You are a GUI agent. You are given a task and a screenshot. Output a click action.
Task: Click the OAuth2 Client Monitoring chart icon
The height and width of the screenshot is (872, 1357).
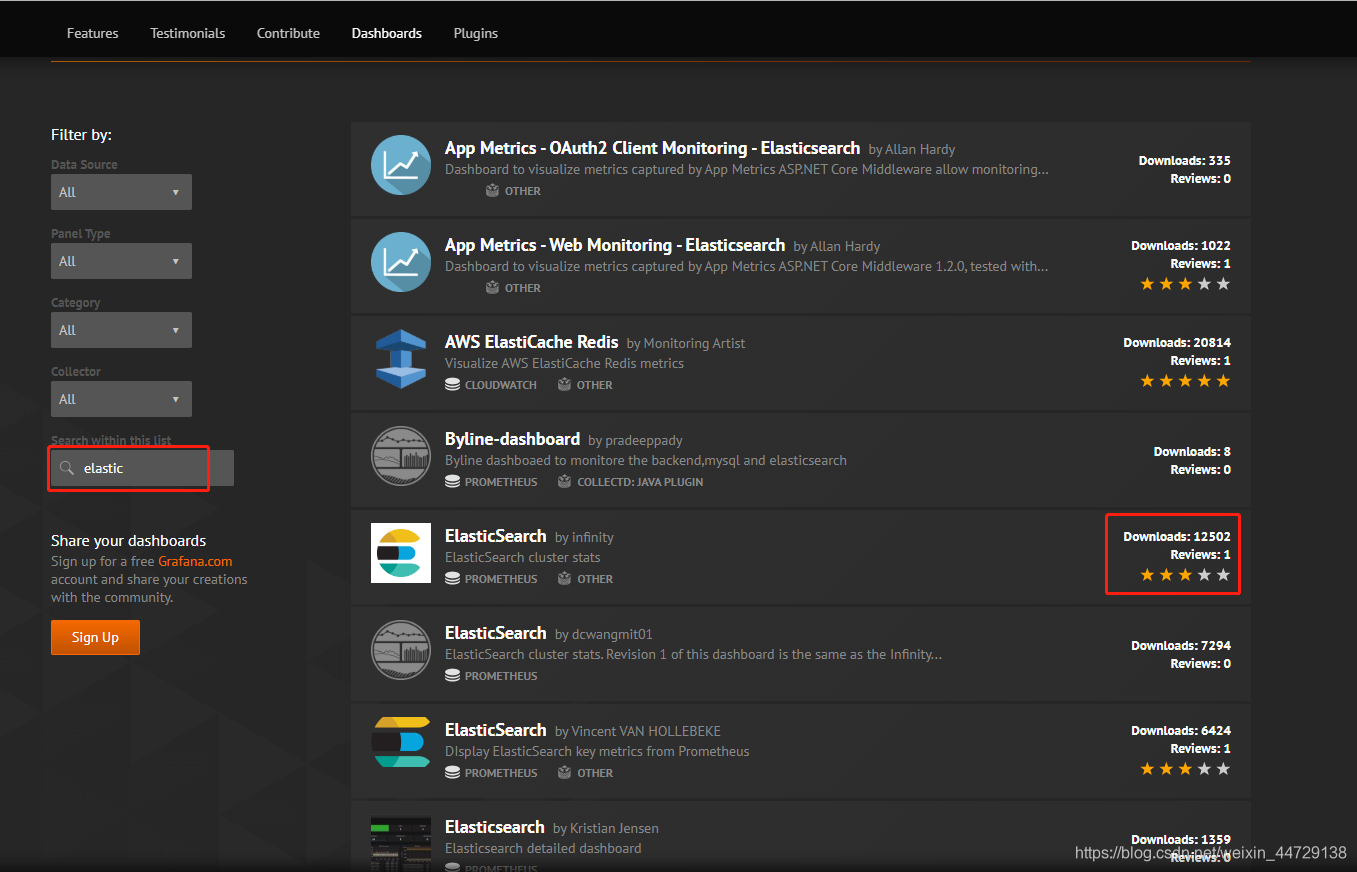[x=401, y=164]
